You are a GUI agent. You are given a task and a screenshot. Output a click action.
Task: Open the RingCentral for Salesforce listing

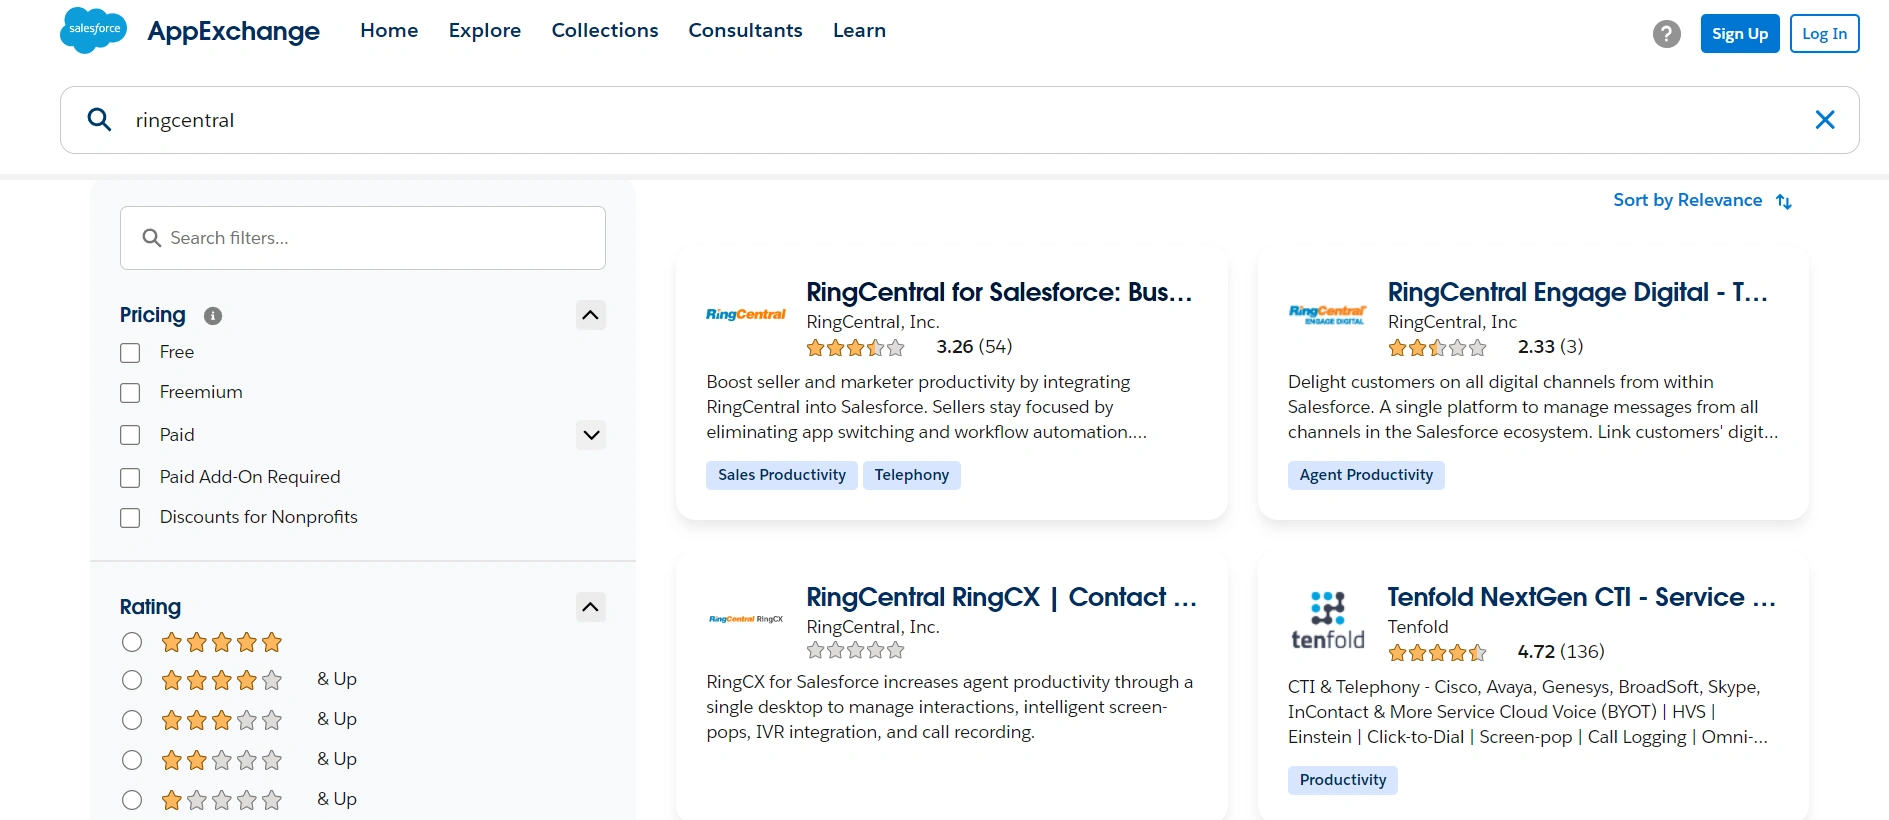pos(998,292)
